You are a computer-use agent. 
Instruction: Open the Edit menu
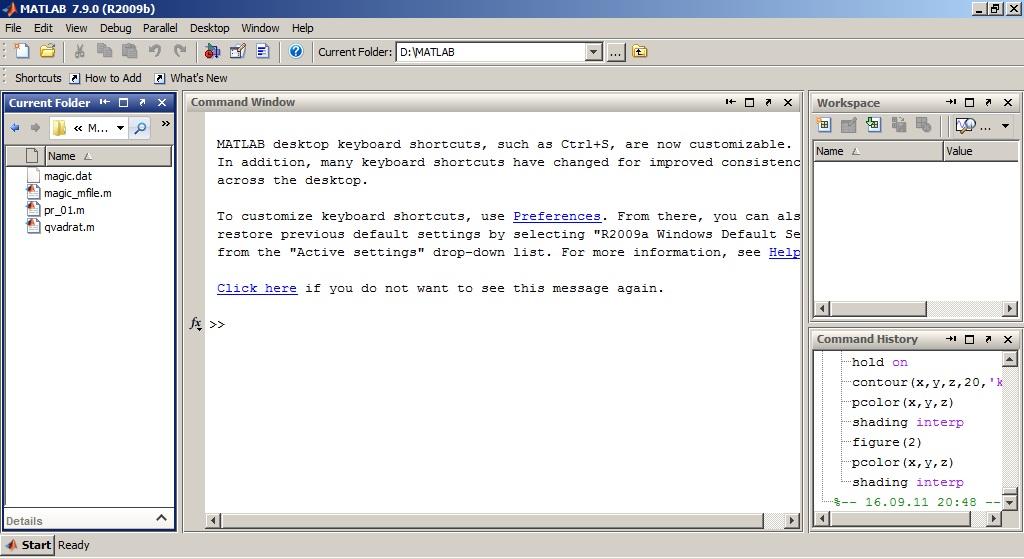43,28
